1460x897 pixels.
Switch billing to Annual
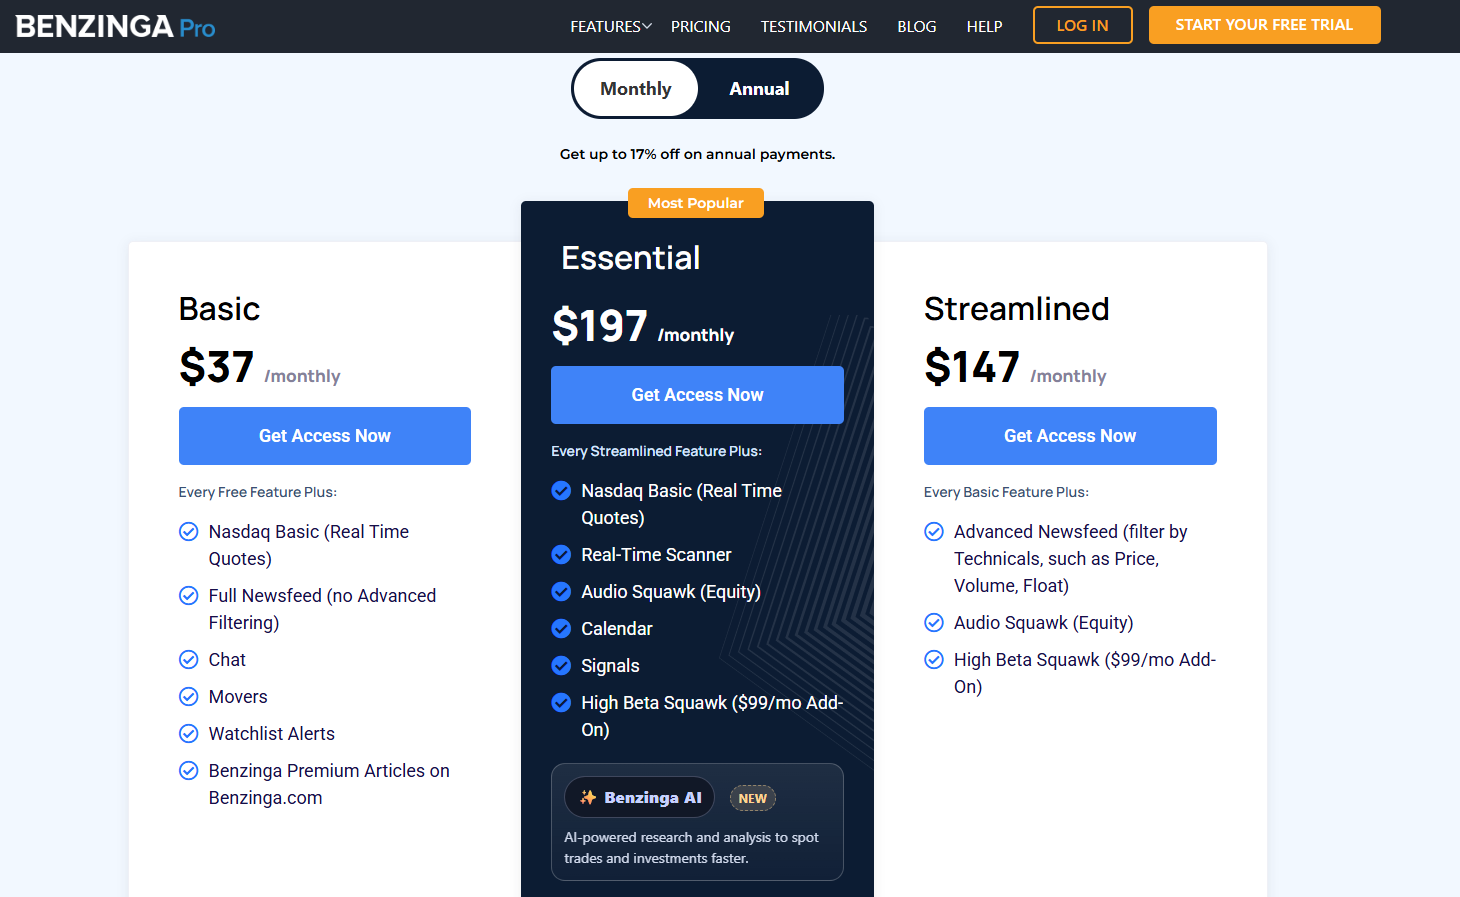(759, 88)
